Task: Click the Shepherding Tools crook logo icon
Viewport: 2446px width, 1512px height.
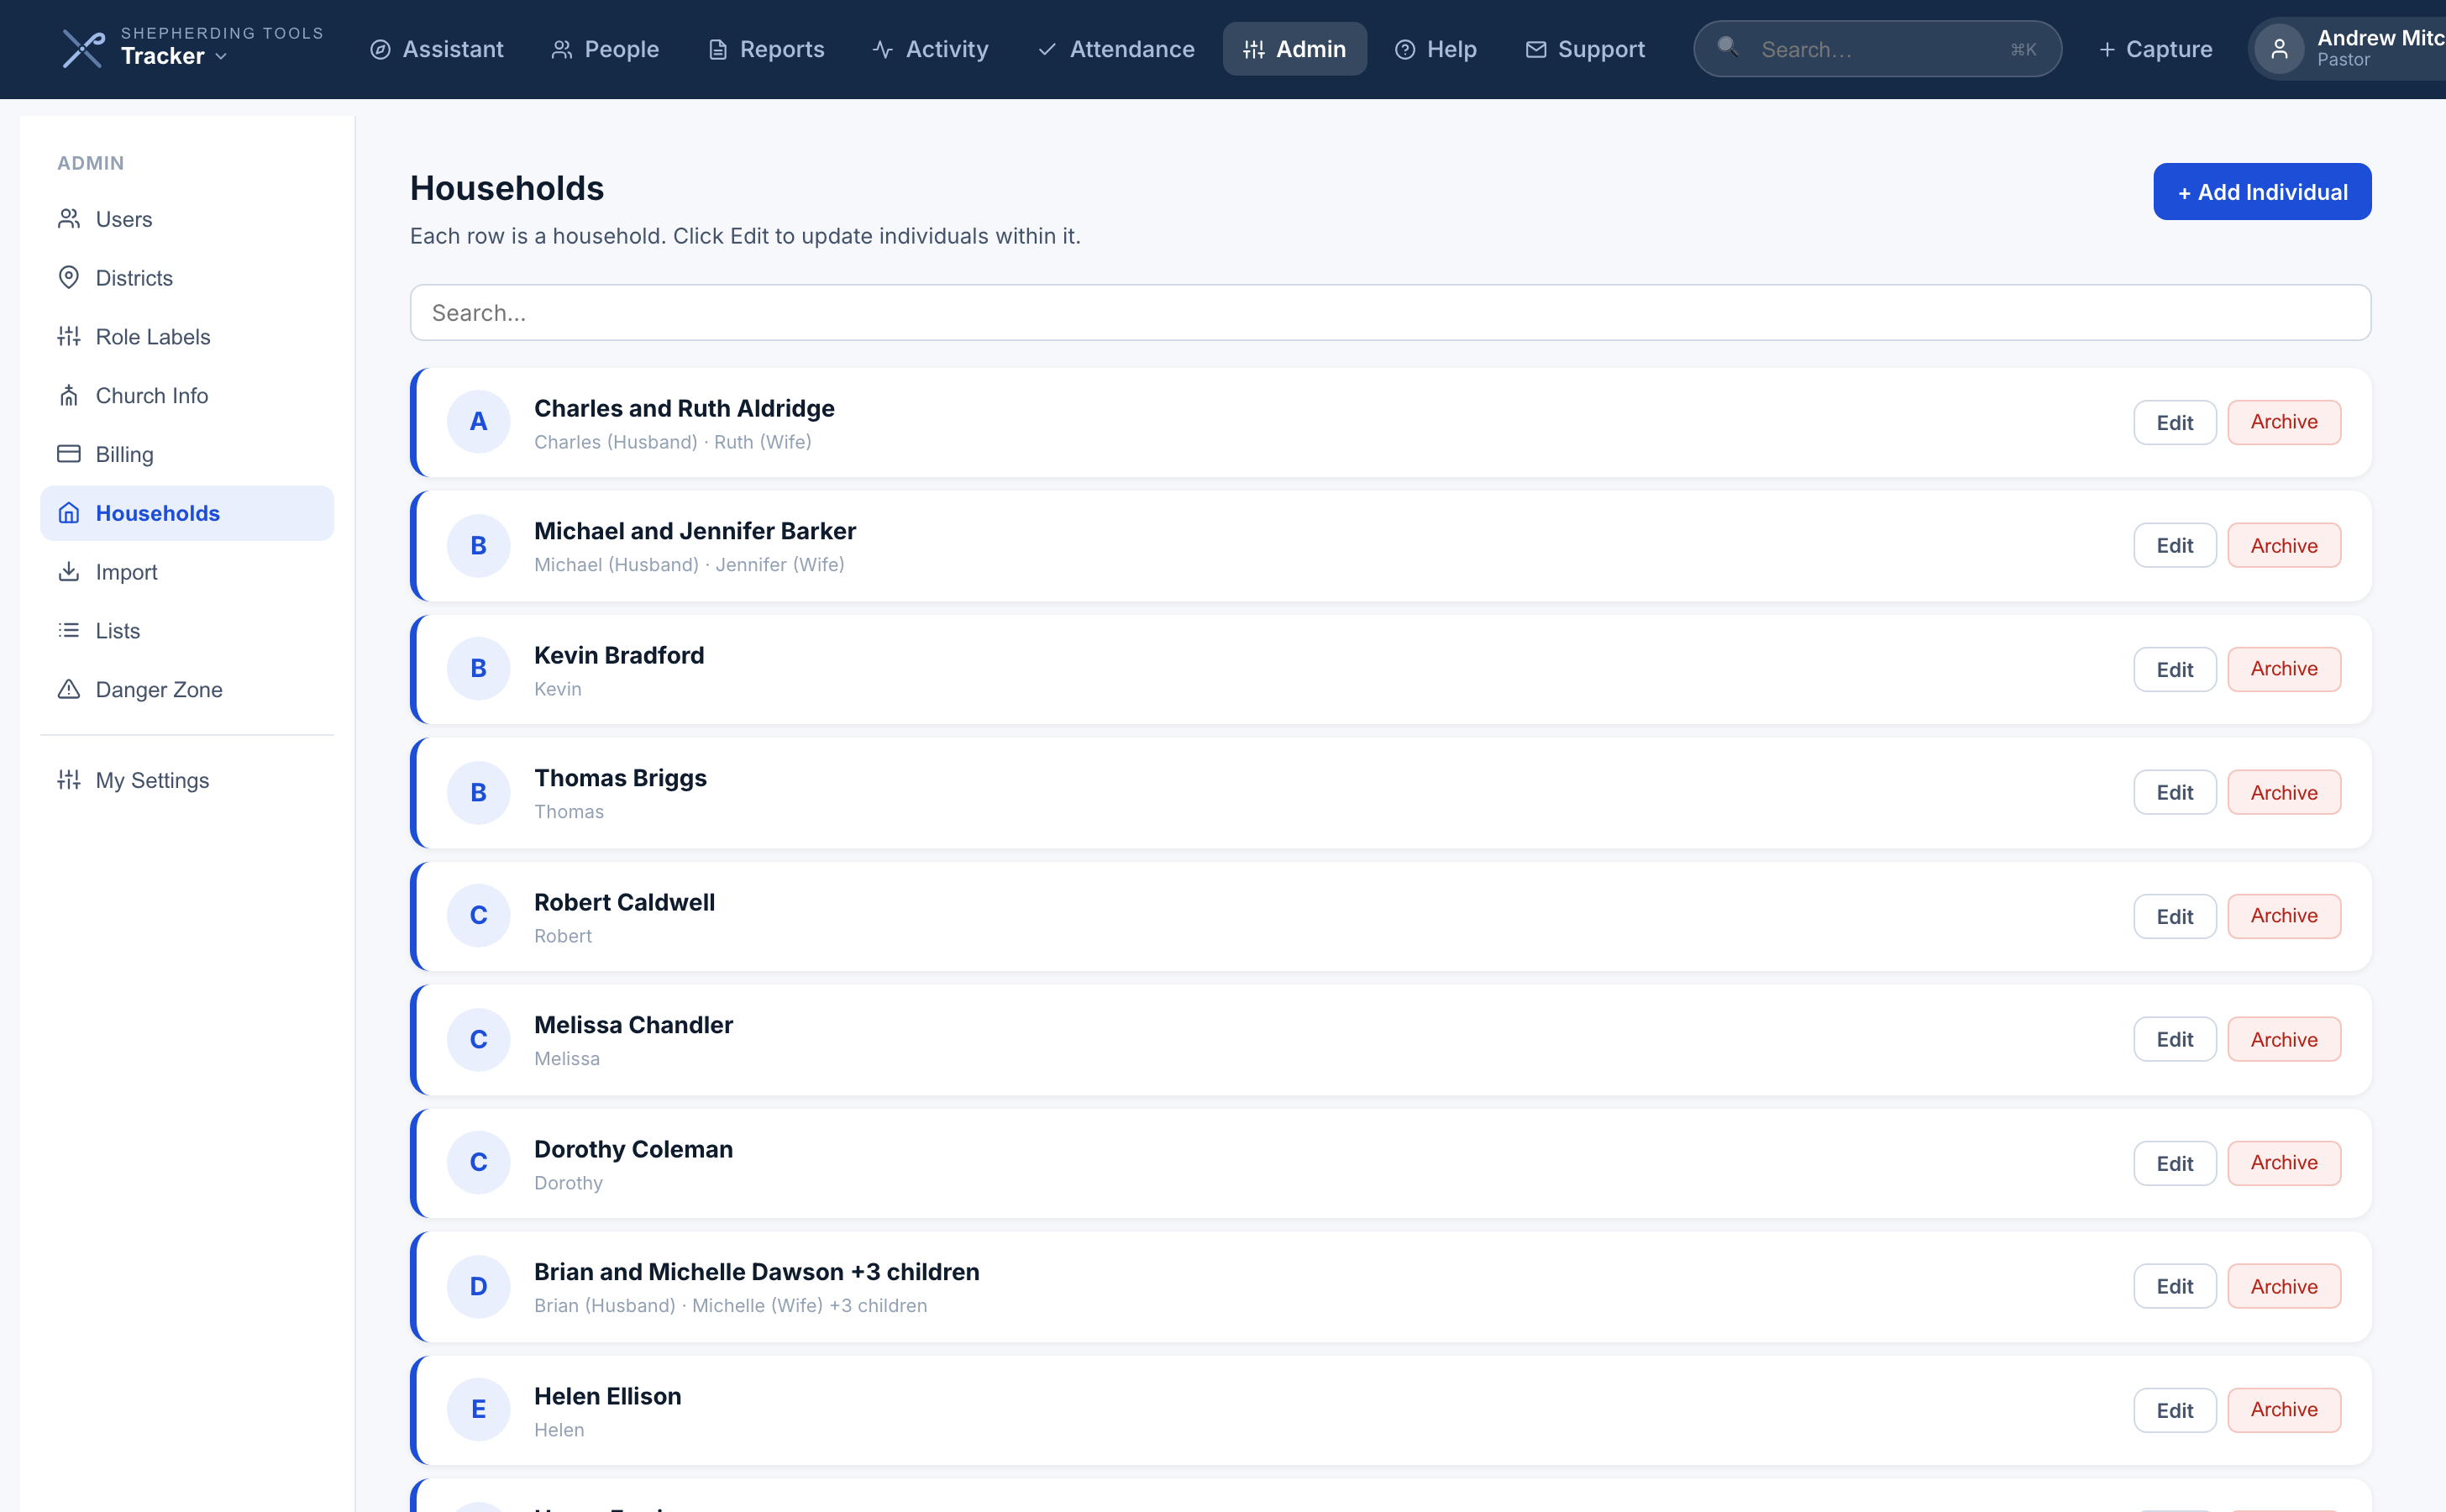Action: tap(83, 49)
